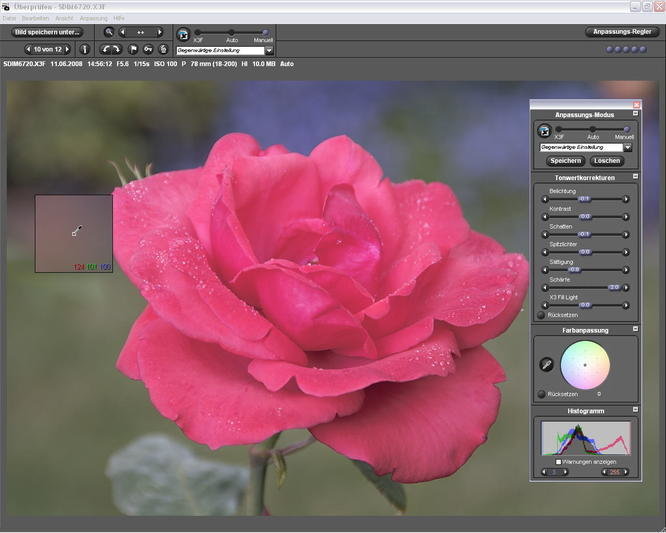The width and height of the screenshot is (666, 533).
Task: Open the Bearbeiten menu
Action: (38, 18)
